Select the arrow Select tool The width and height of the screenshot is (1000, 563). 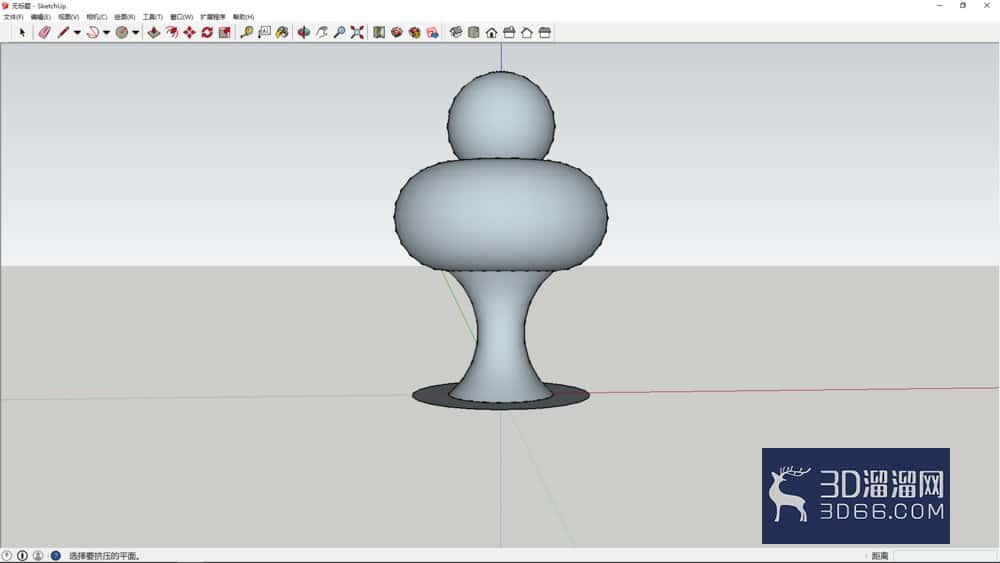pos(22,33)
